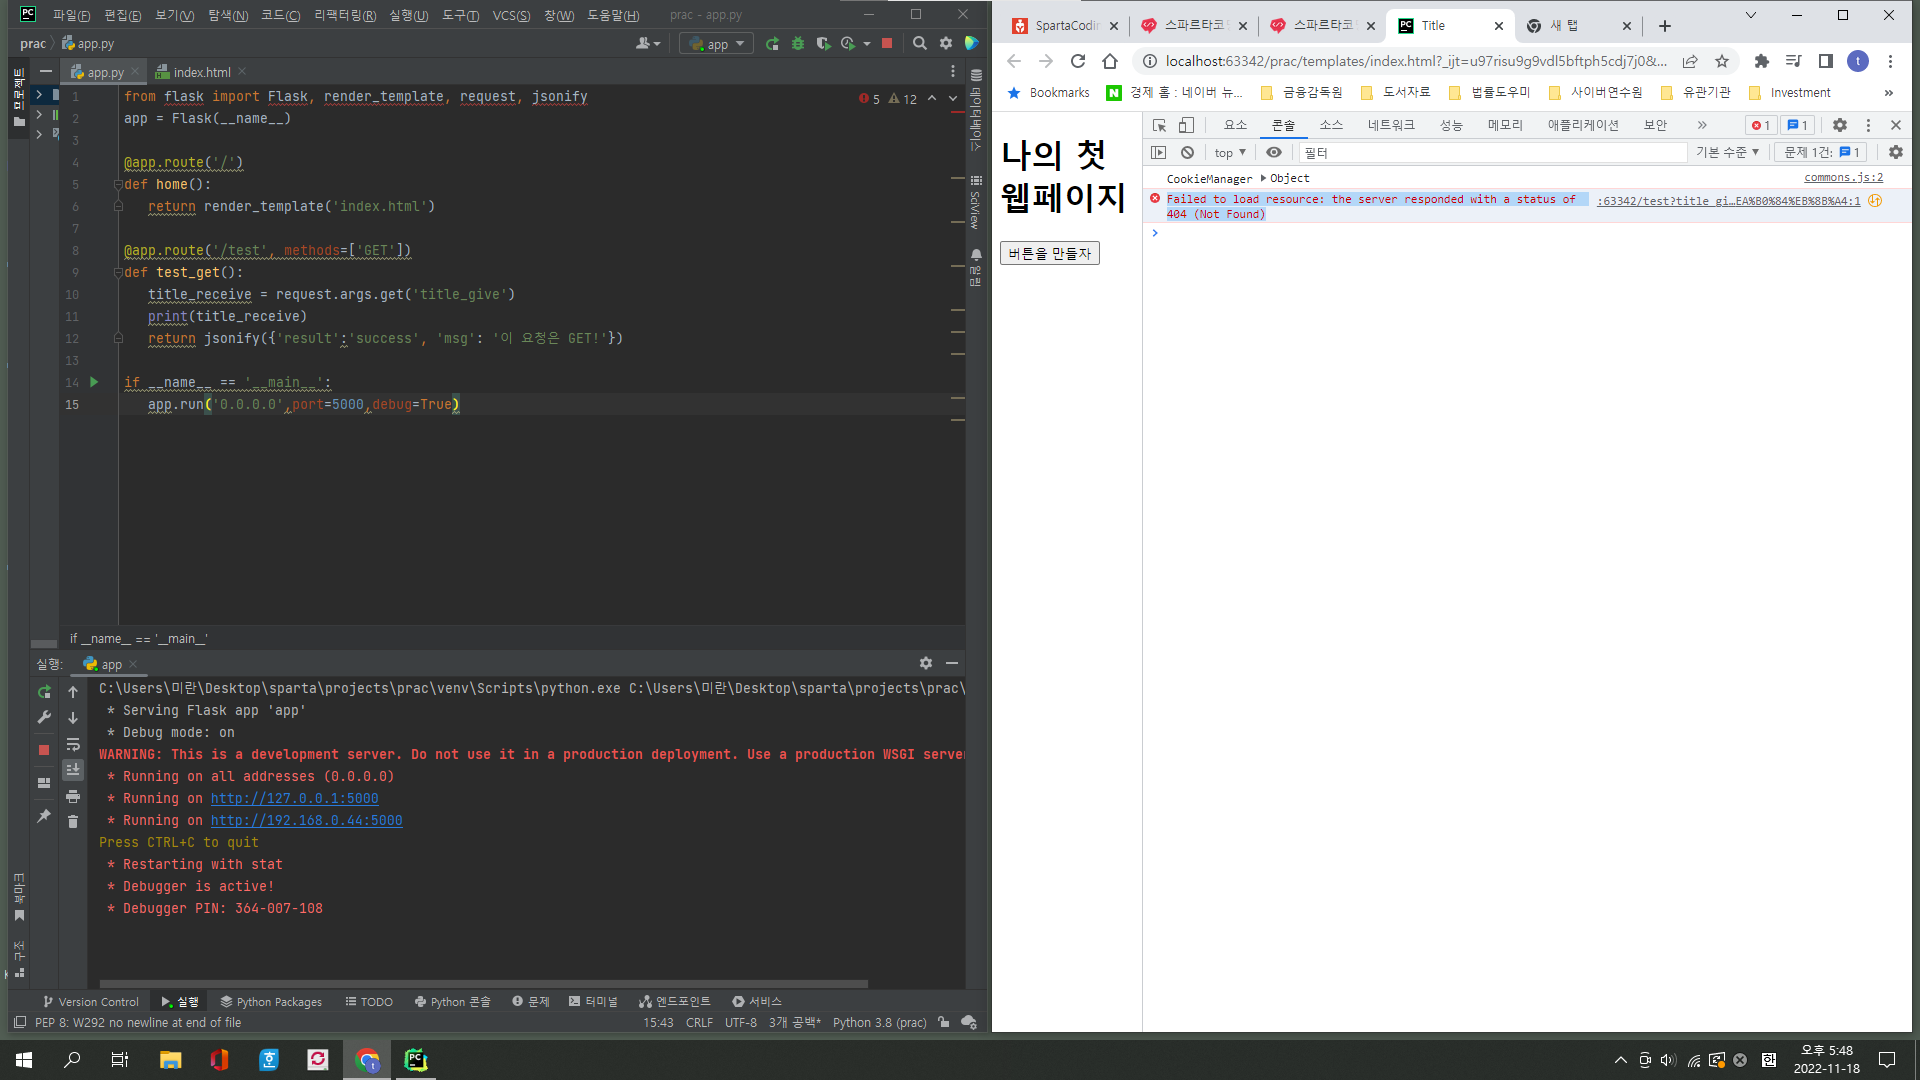This screenshot has width=1920, height=1080.
Task: Open the app run configuration dropdown
Action: pyautogui.click(x=716, y=44)
